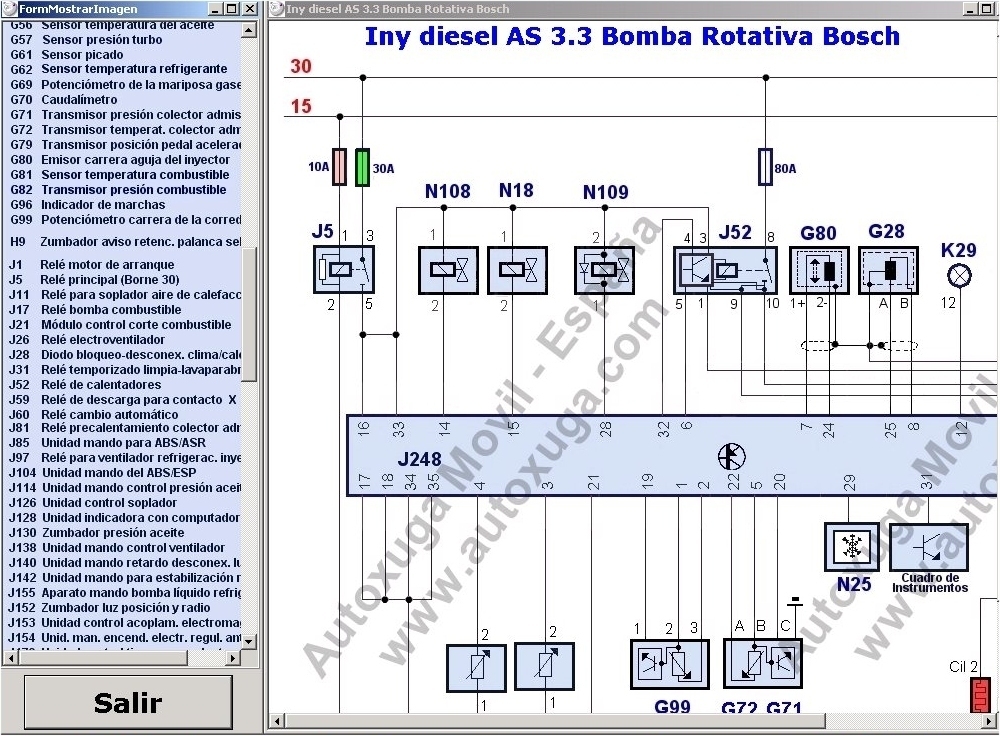Viewport: 1000px width, 736px height.
Task: Click component list scroll-down arrow
Action: [249, 641]
